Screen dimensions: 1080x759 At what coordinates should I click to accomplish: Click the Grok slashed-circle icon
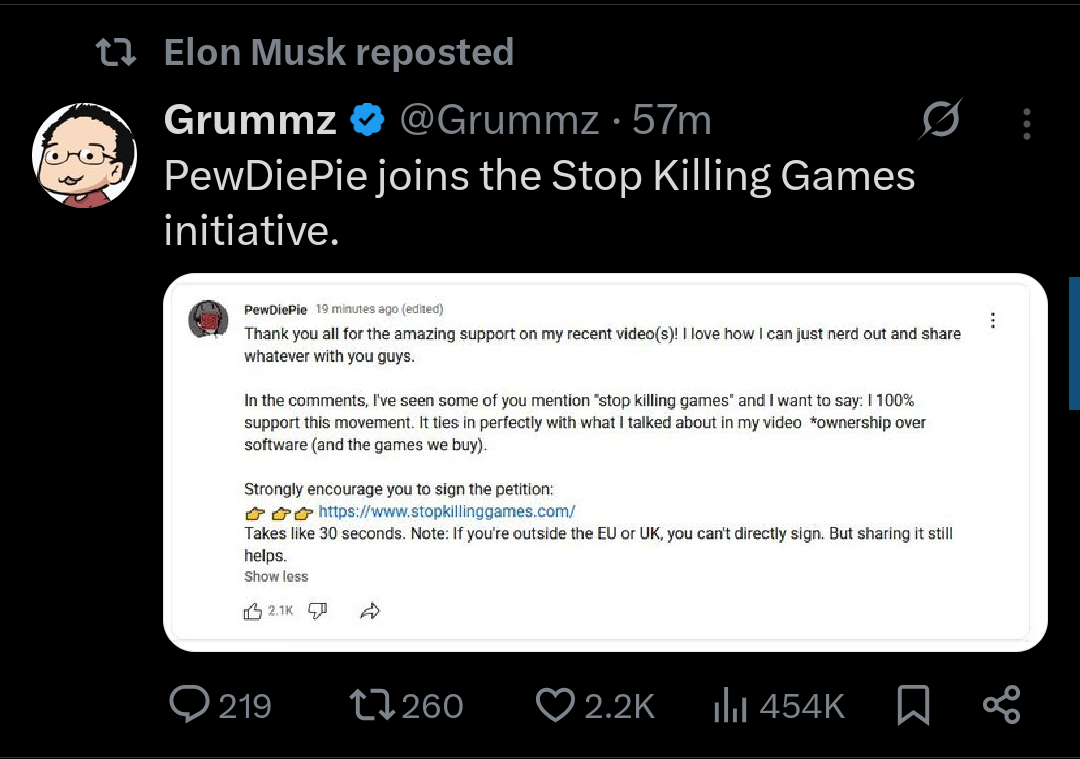click(940, 119)
